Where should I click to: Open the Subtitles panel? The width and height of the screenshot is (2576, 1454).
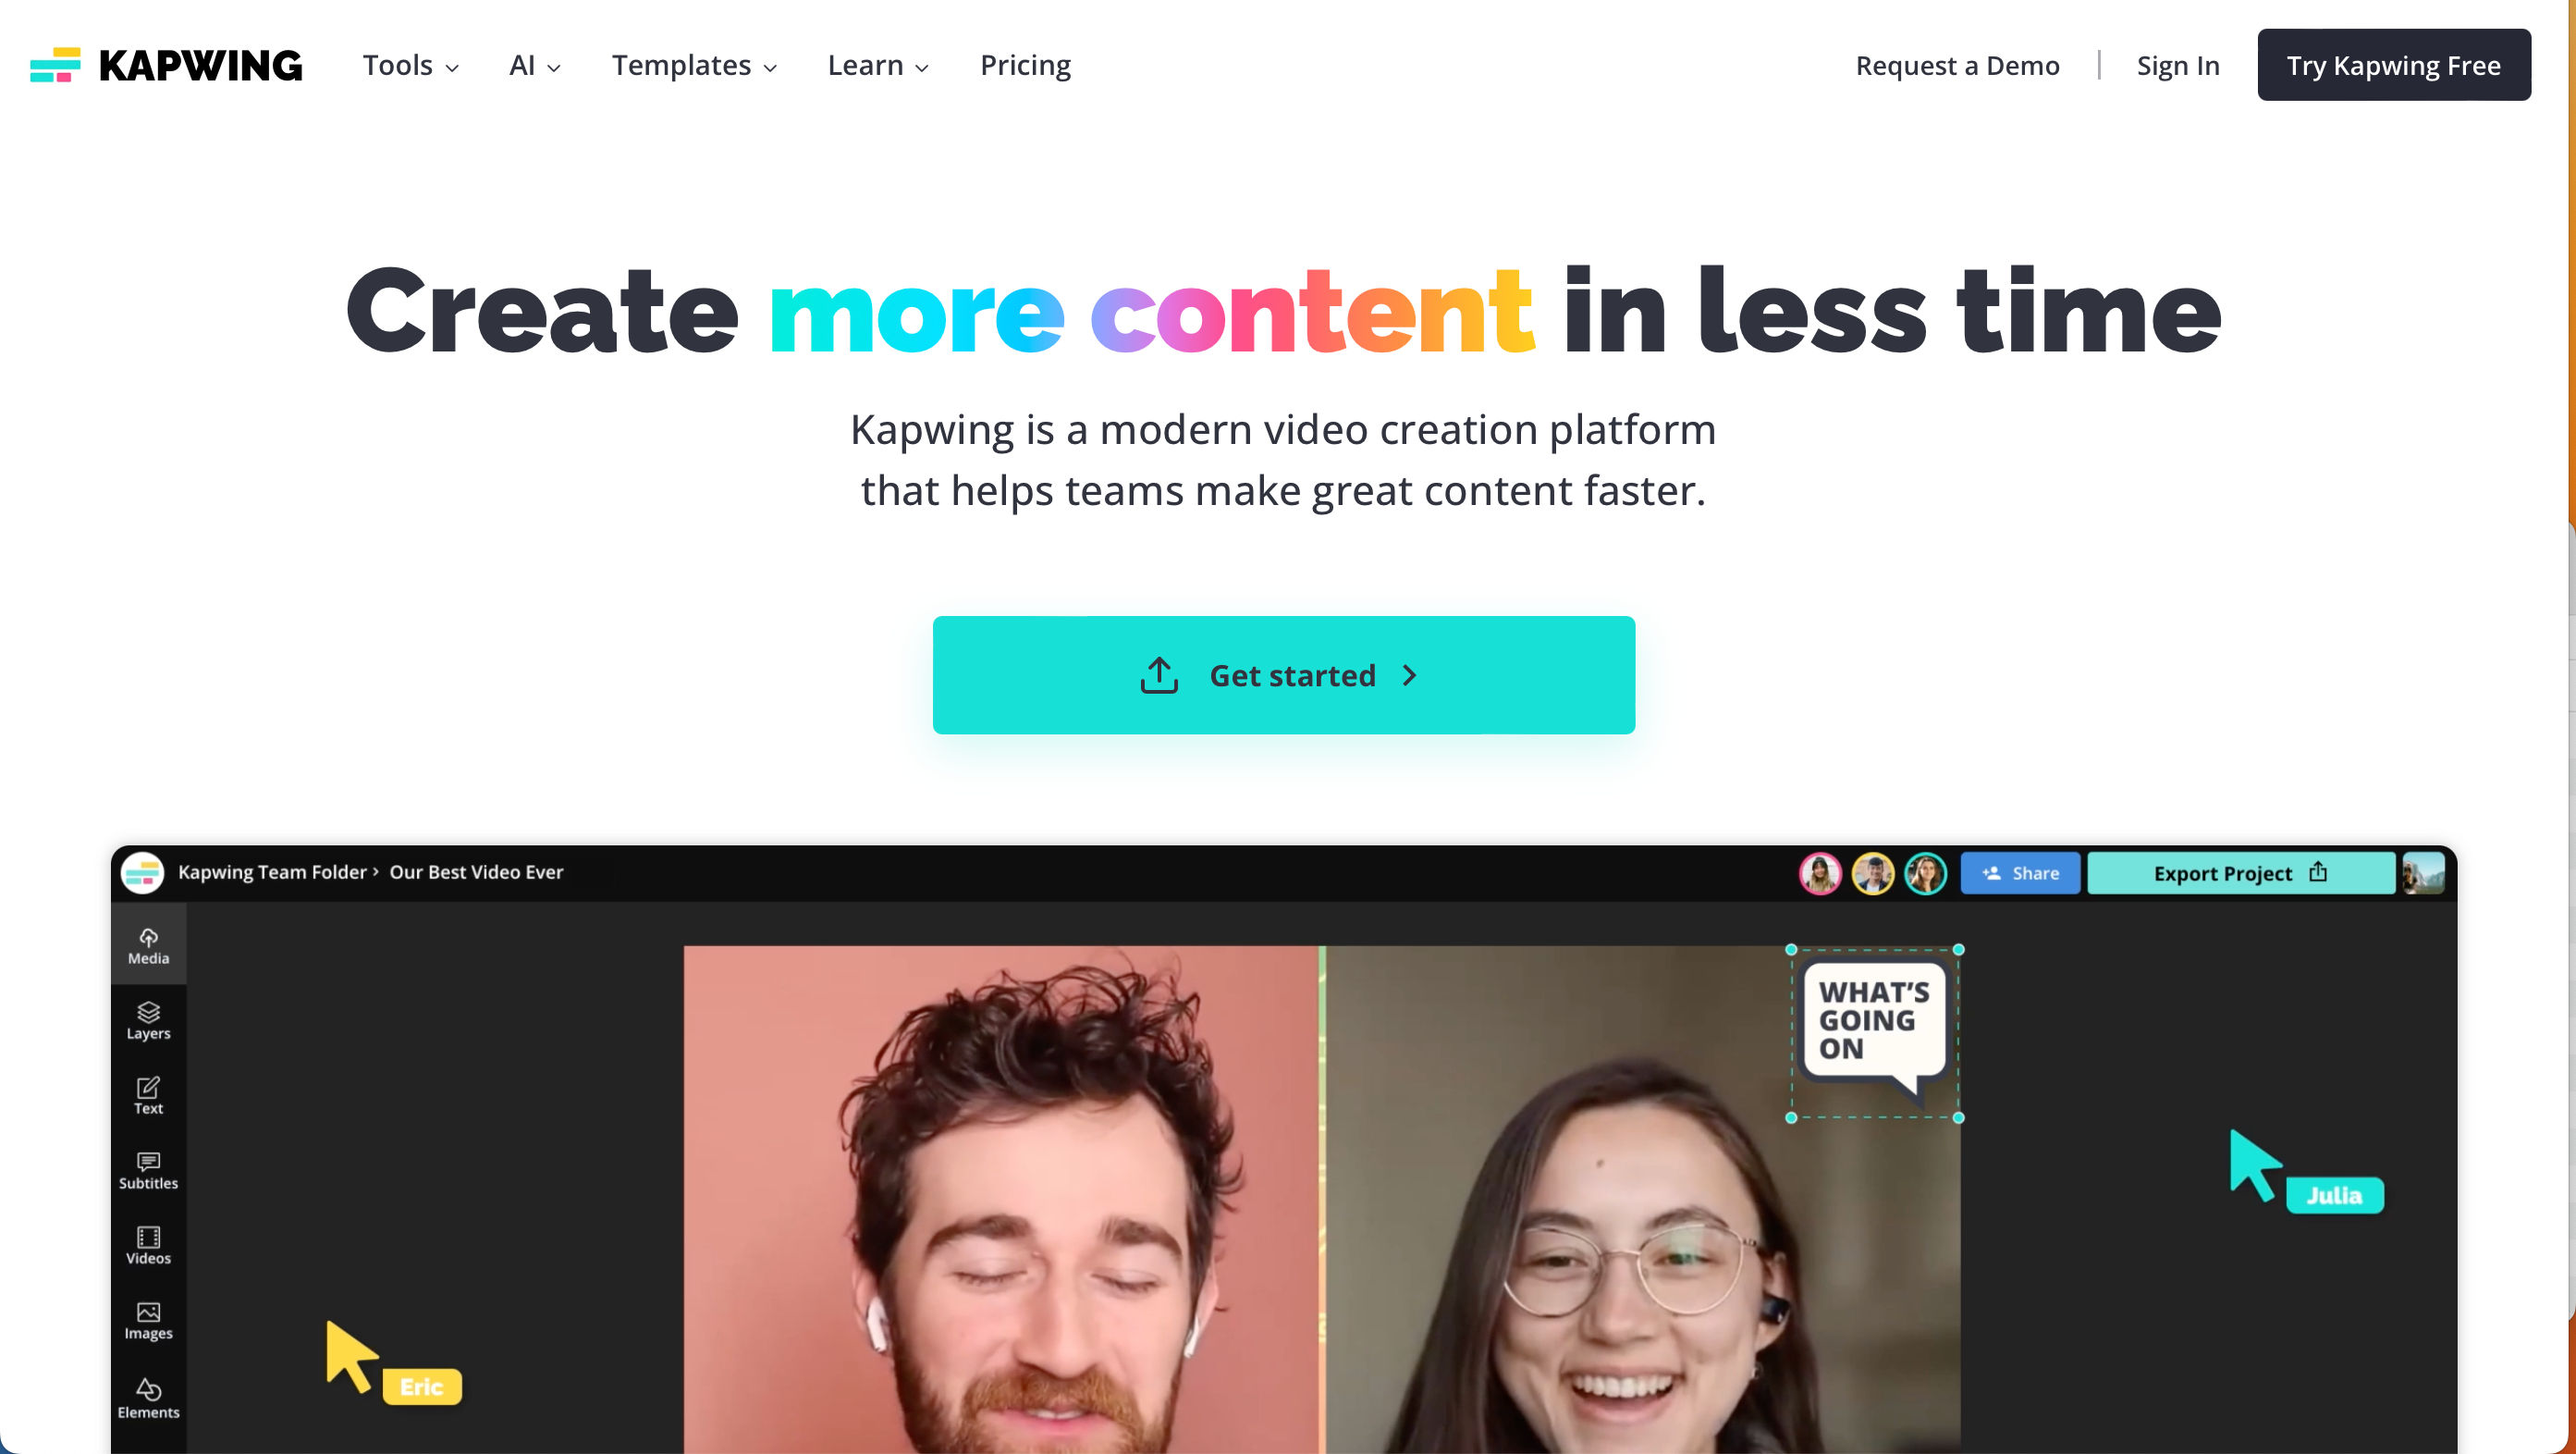pos(147,1169)
